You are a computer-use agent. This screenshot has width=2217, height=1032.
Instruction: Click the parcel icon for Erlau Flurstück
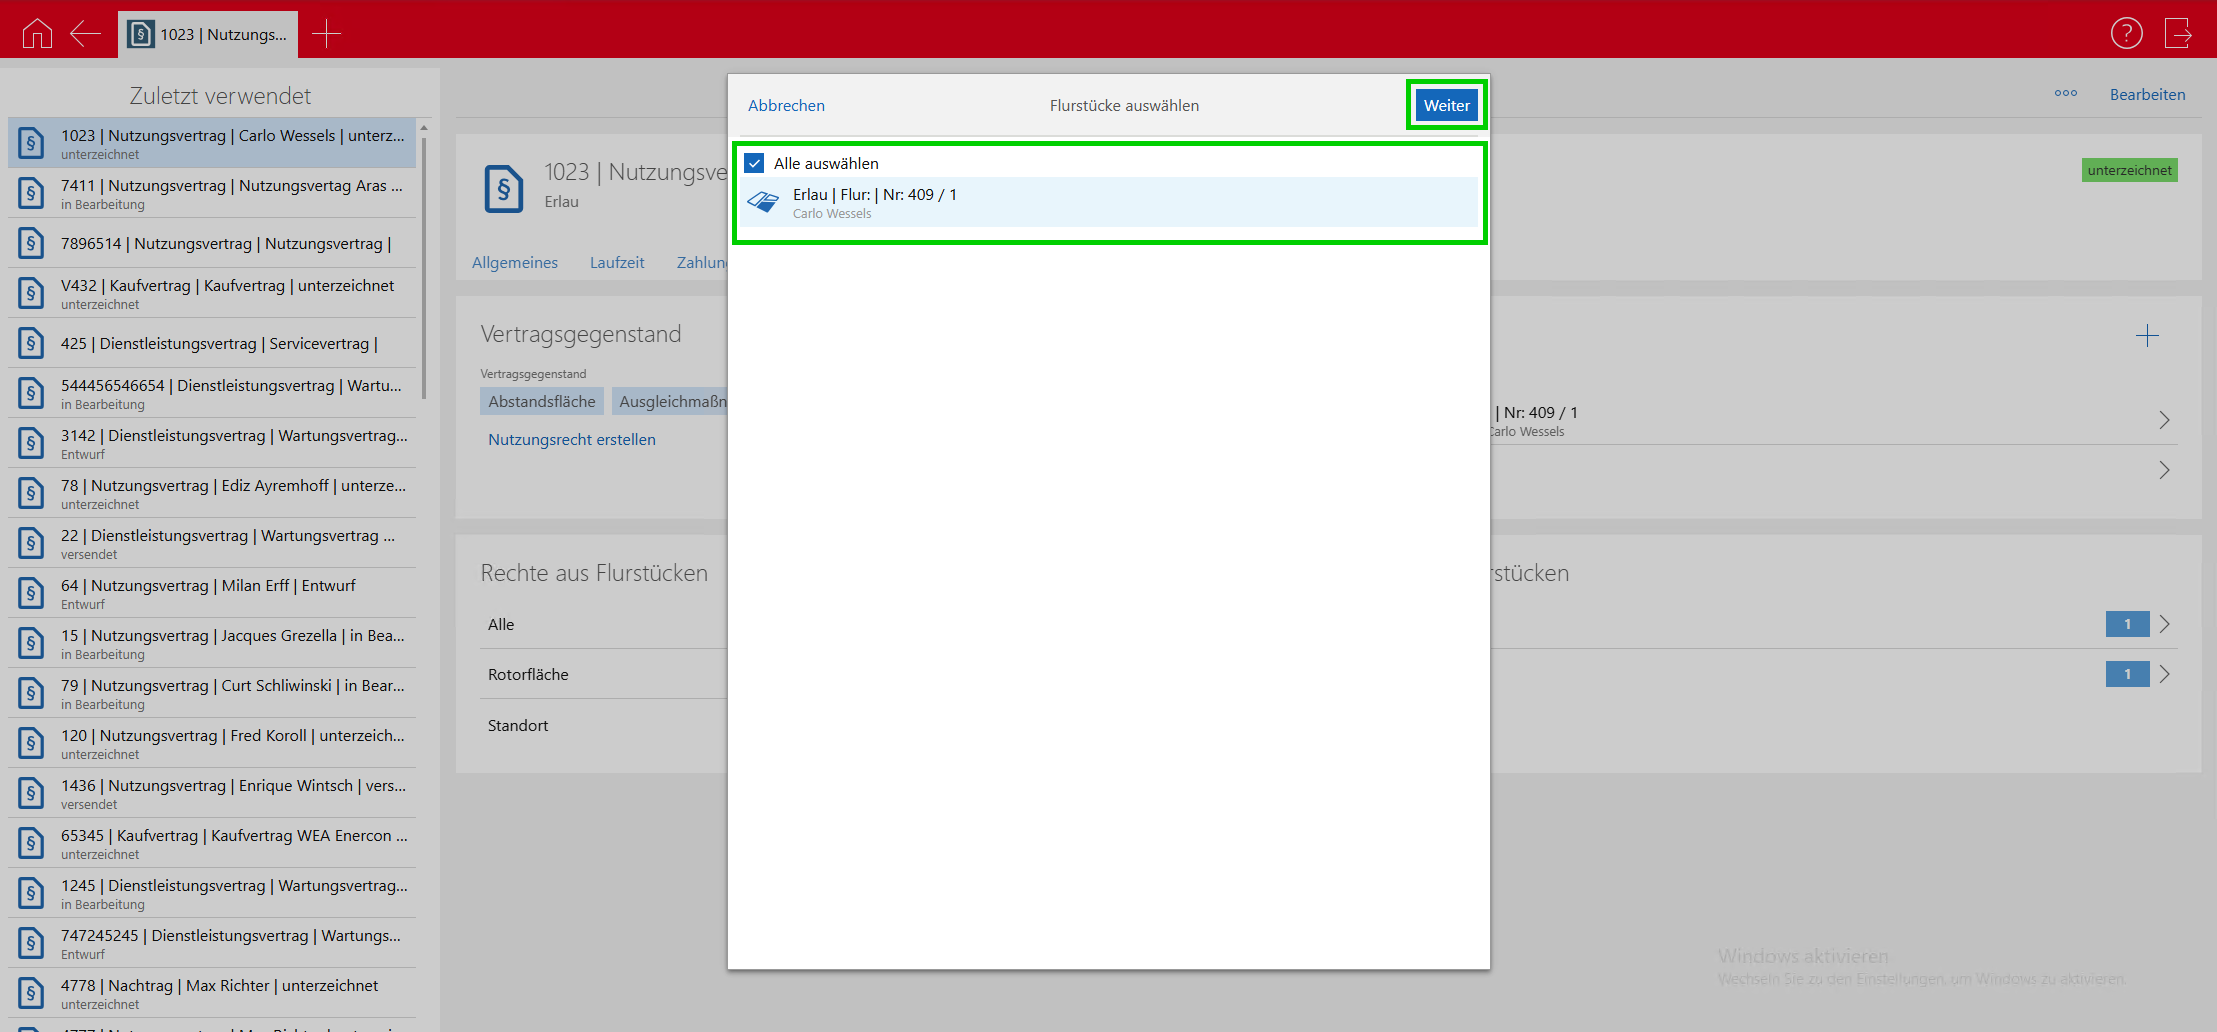pyautogui.click(x=763, y=203)
